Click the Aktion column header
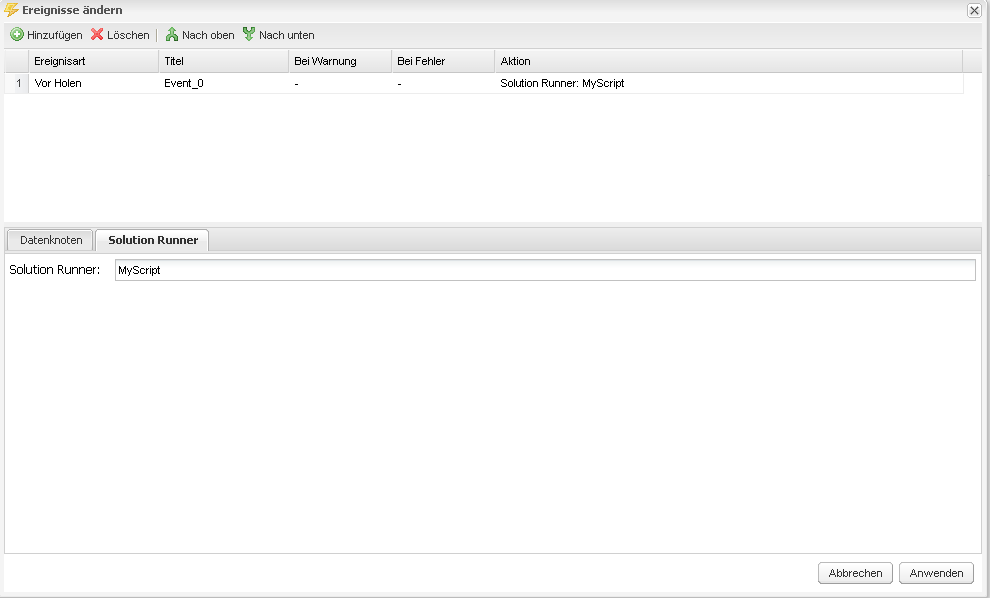Image resolution: width=990 pixels, height=598 pixels. pos(729,61)
